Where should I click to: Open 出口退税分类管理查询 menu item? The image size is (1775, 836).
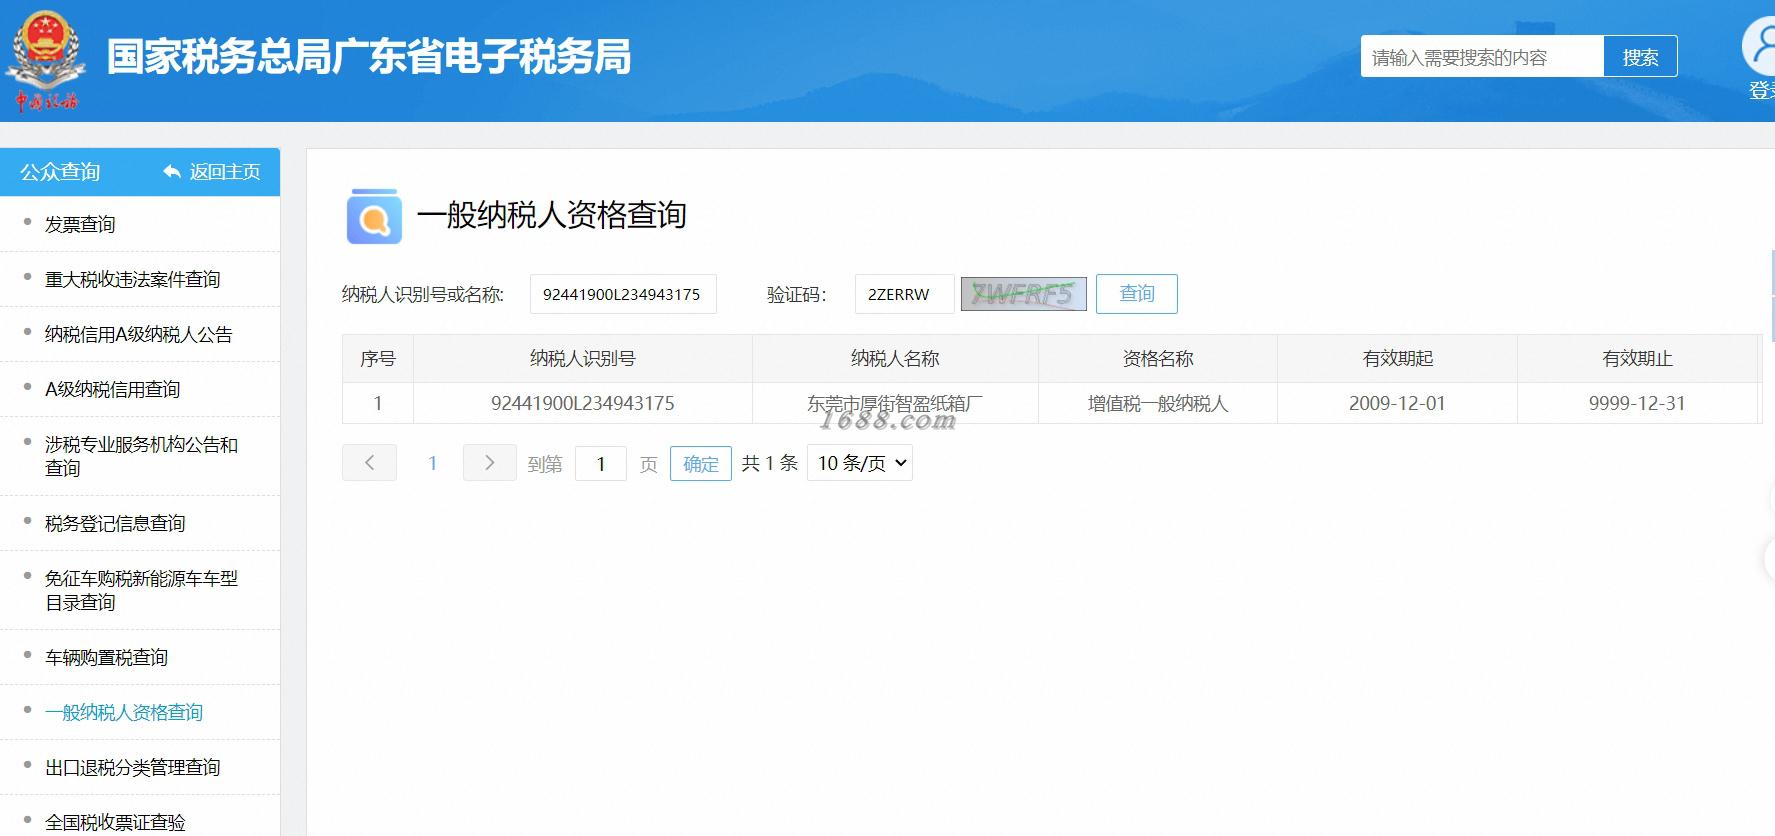click(132, 767)
